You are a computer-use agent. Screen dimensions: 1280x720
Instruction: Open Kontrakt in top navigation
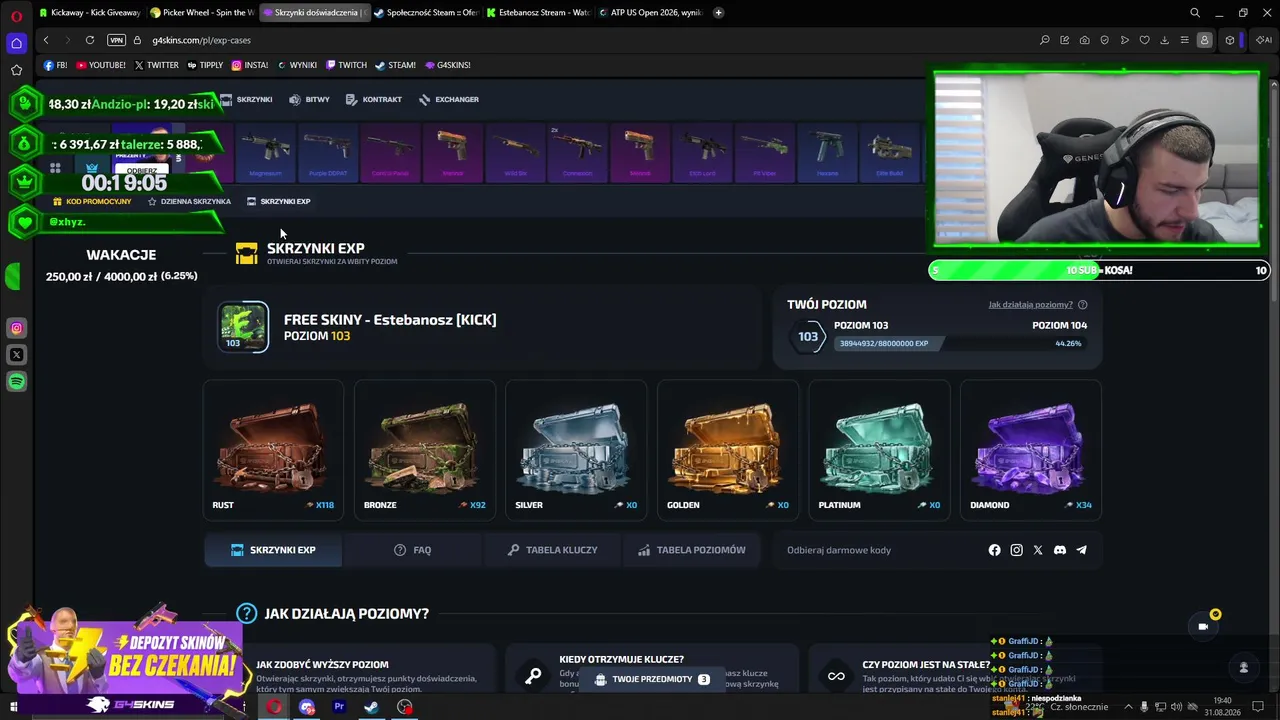[x=373, y=99]
